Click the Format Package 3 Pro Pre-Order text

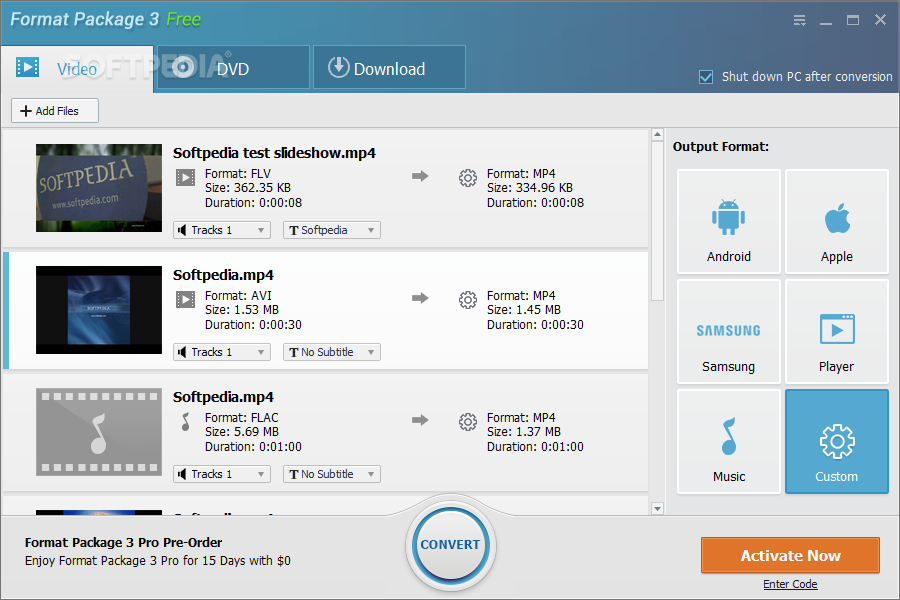123,543
